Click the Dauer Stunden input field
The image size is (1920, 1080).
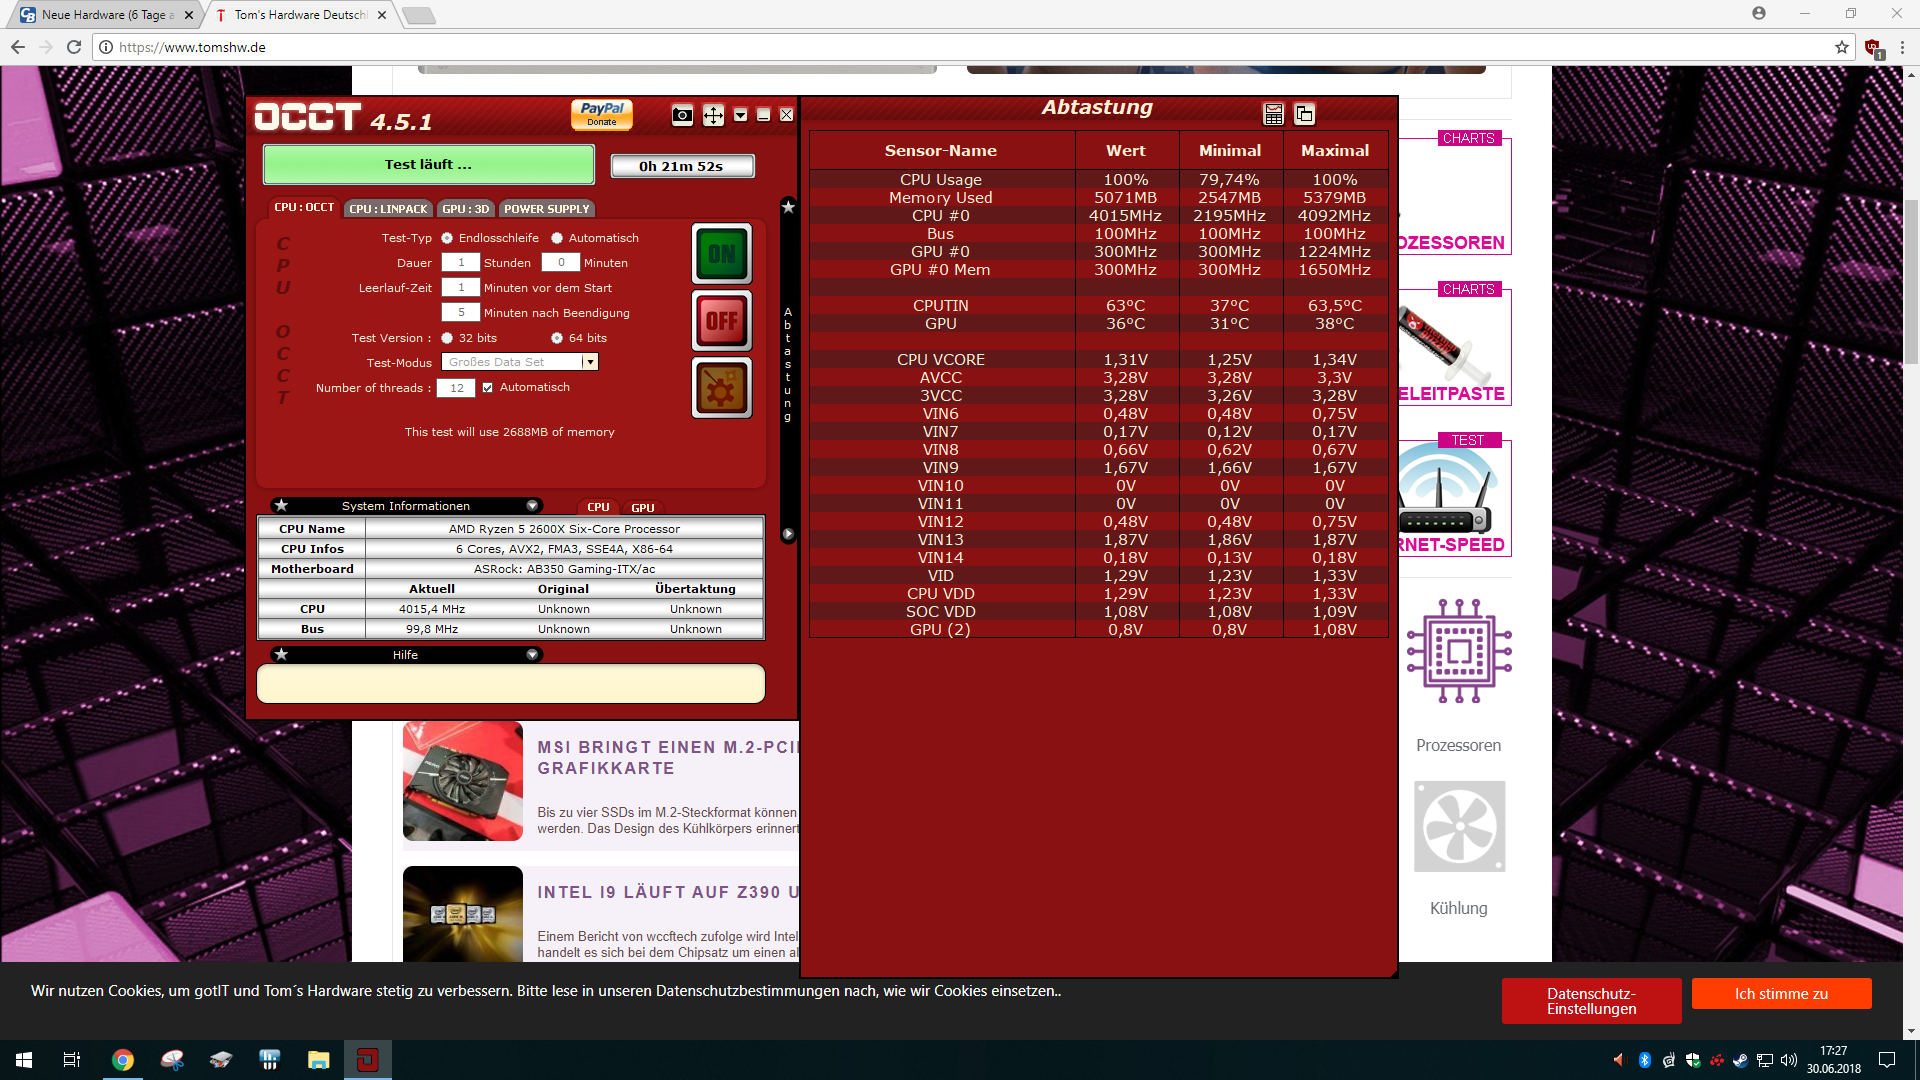click(x=461, y=263)
